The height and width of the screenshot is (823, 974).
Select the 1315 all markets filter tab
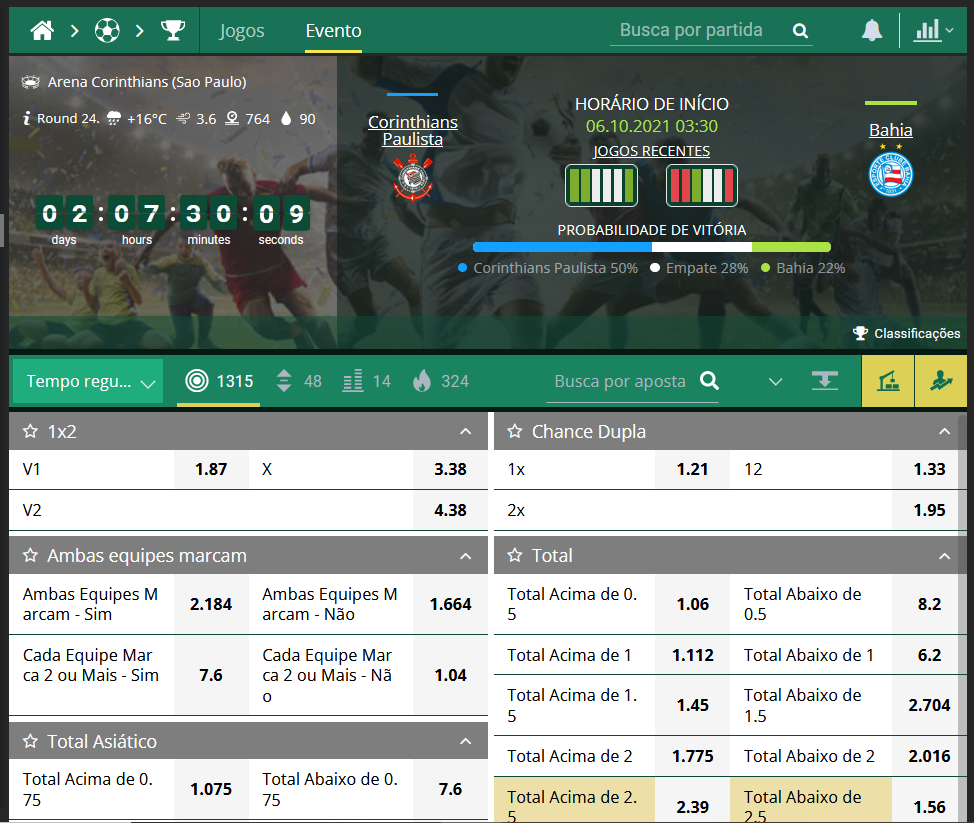click(219, 381)
